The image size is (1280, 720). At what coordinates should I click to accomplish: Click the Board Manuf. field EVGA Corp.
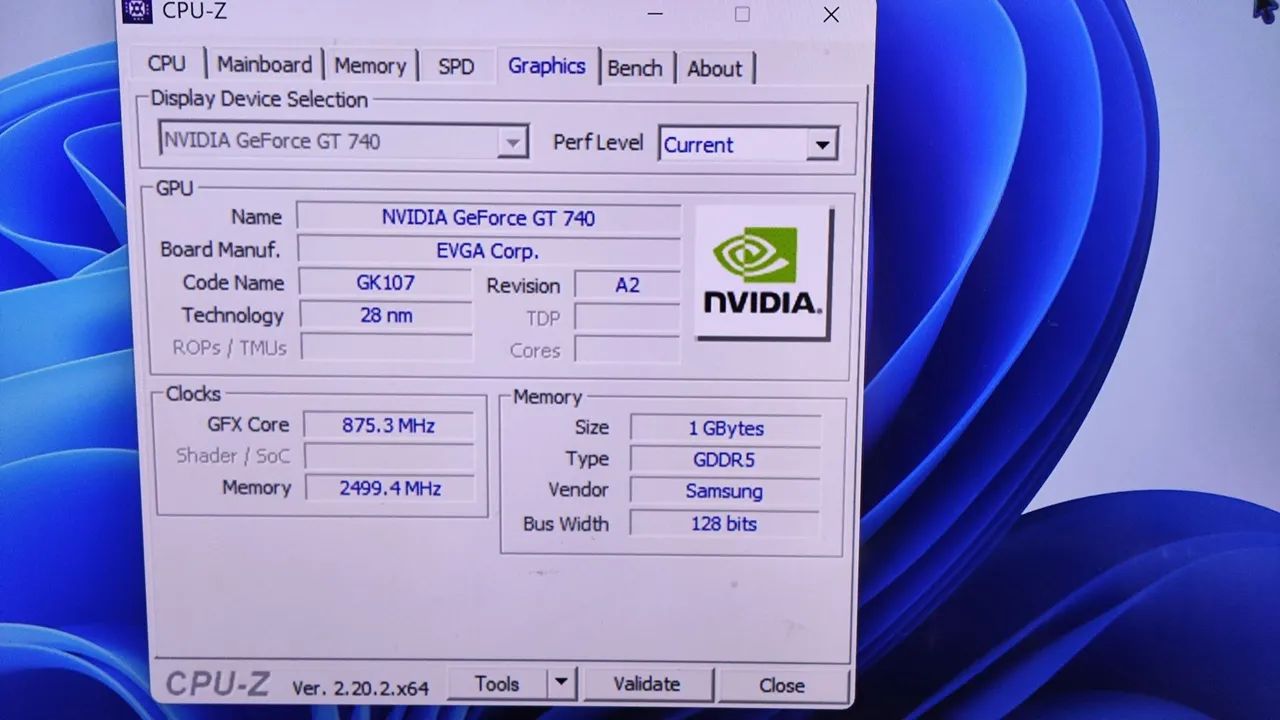coord(488,251)
